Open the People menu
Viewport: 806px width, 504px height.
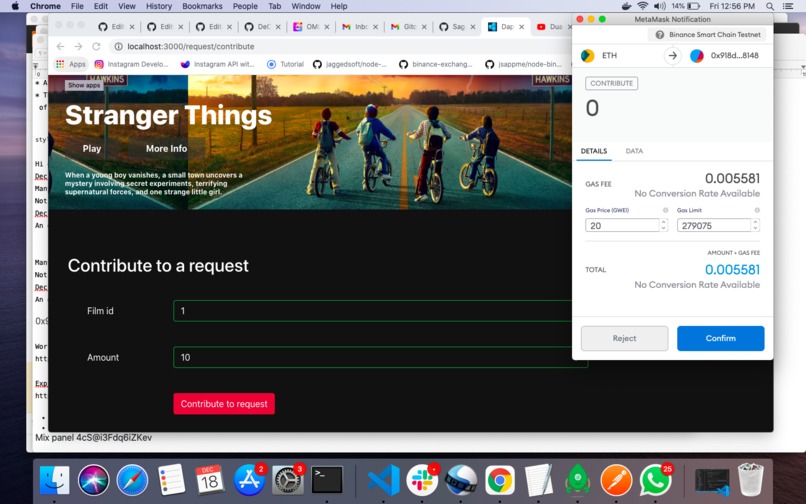(245, 6)
